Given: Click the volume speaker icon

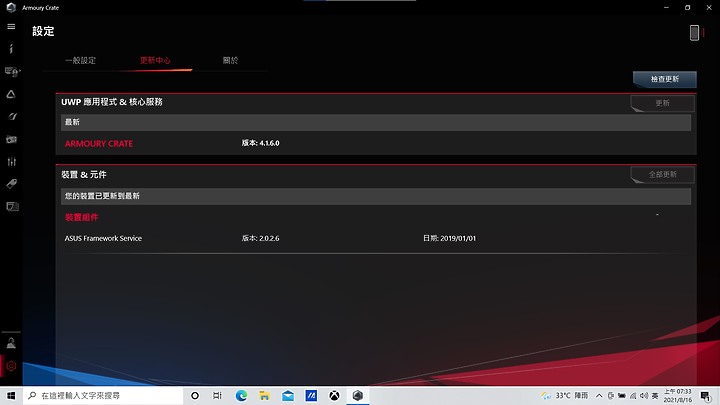Looking at the screenshot, I should click(644, 395).
